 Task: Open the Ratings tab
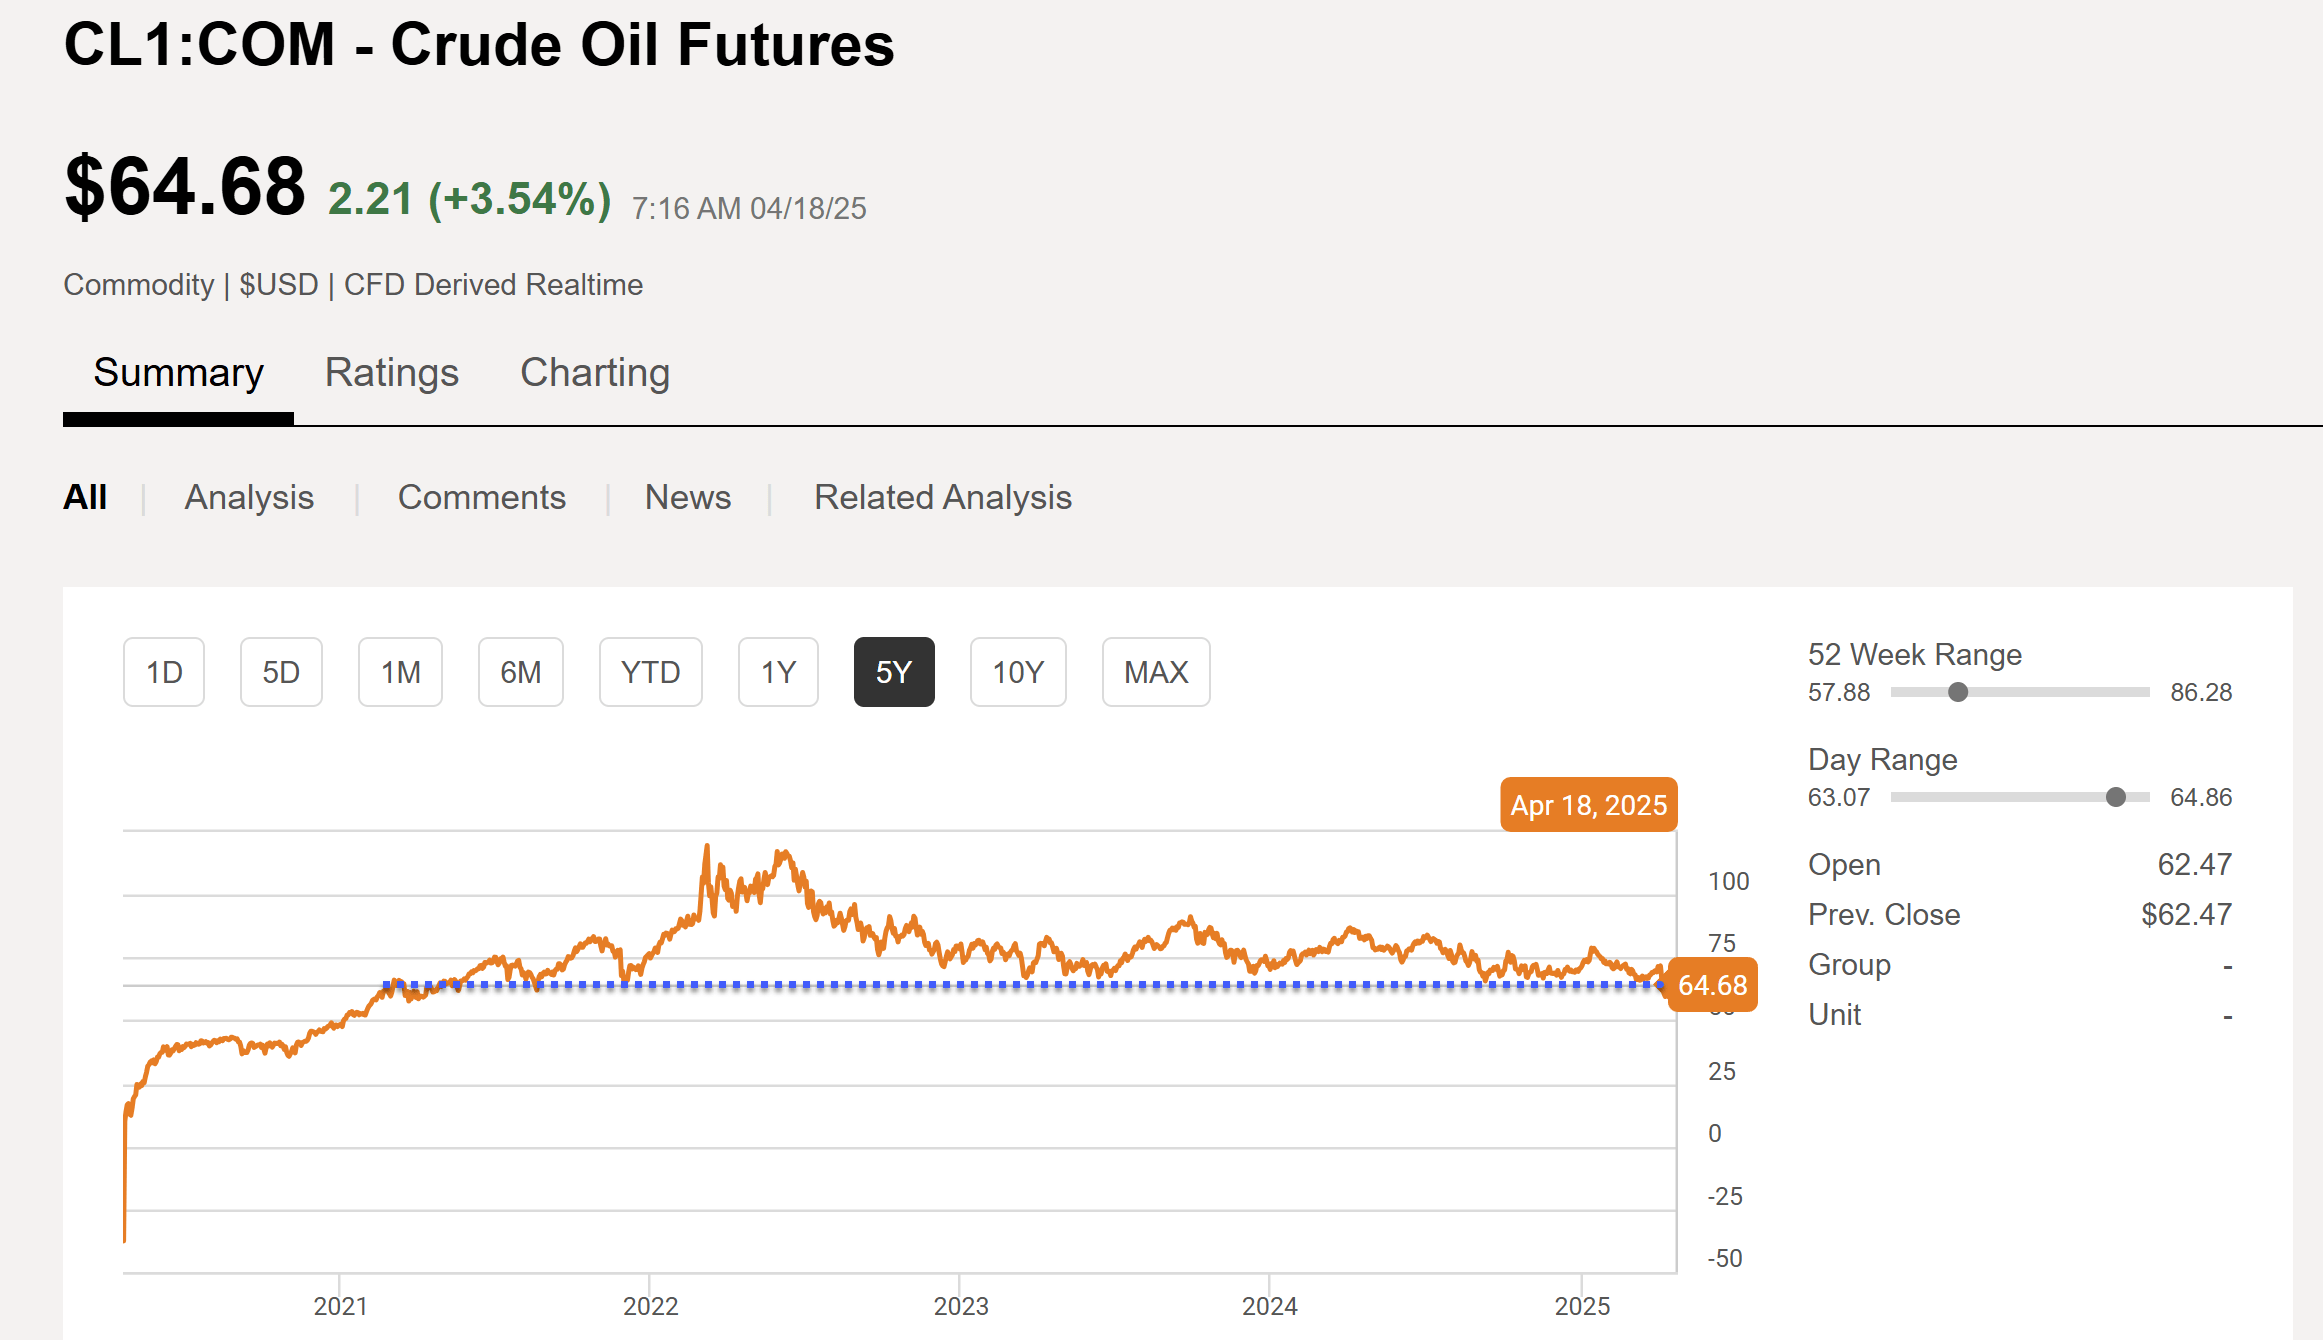pyautogui.click(x=391, y=372)
